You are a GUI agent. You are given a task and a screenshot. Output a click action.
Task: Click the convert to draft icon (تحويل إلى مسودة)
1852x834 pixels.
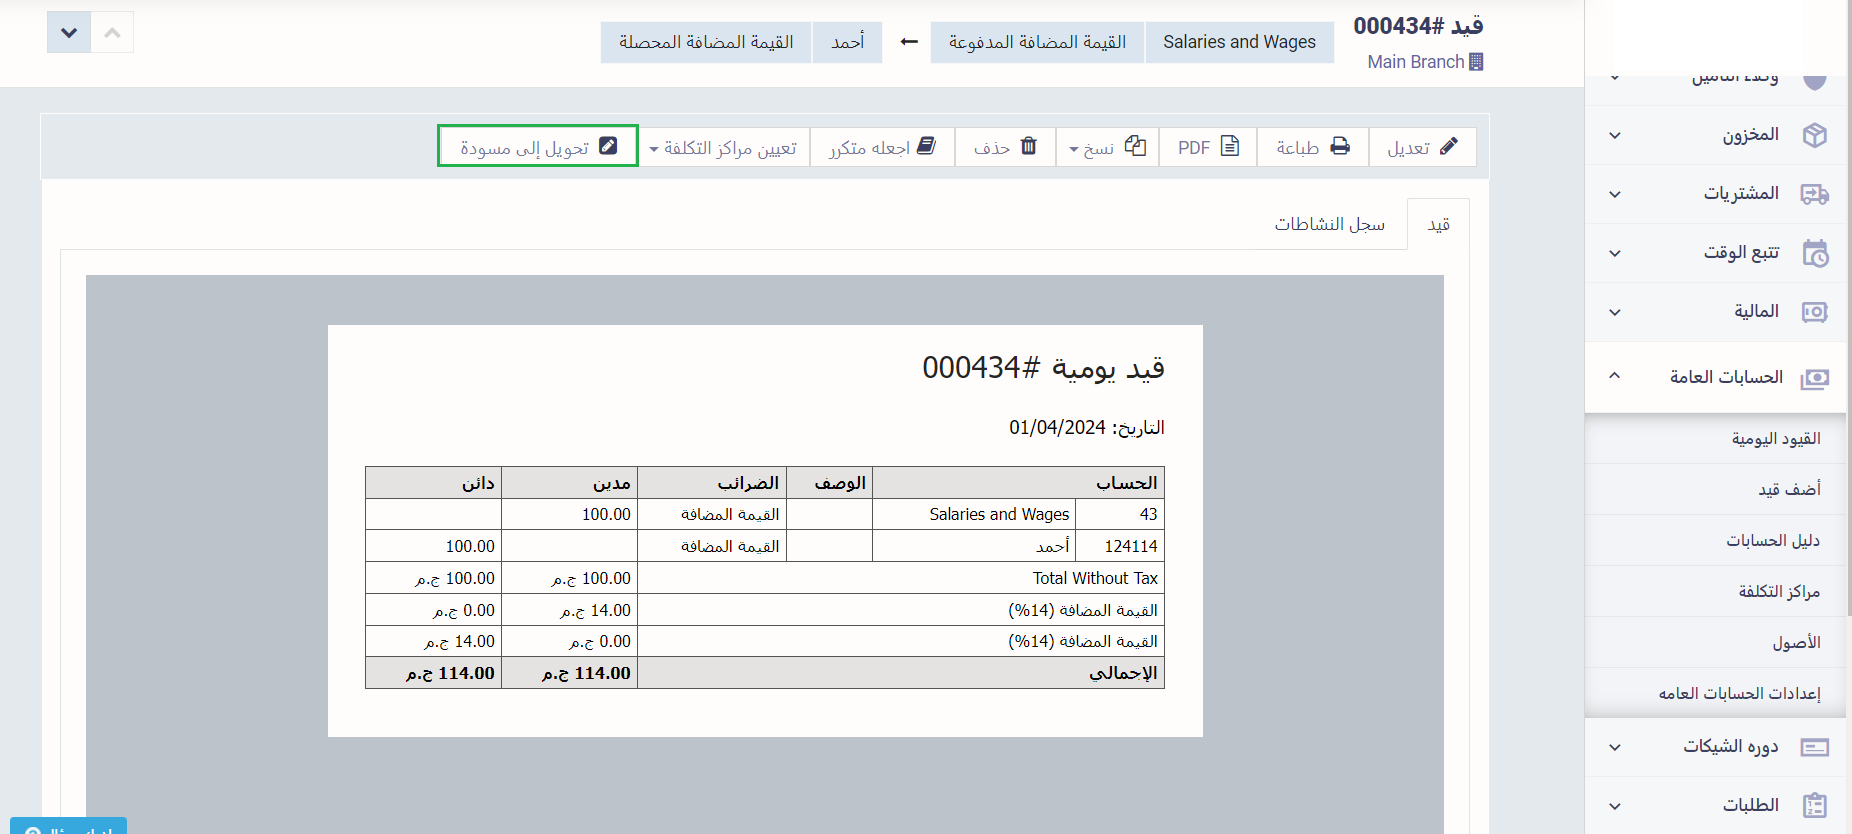[608, 146]
